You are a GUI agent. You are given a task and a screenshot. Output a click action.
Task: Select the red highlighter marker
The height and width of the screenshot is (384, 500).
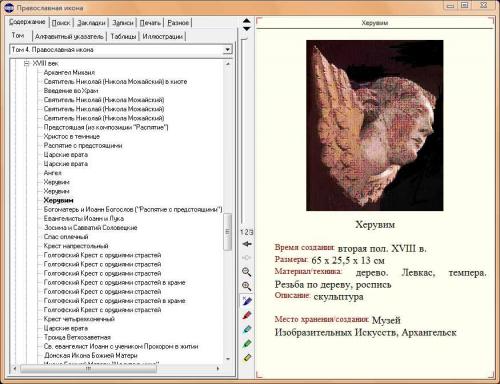[x=247, y=315]
